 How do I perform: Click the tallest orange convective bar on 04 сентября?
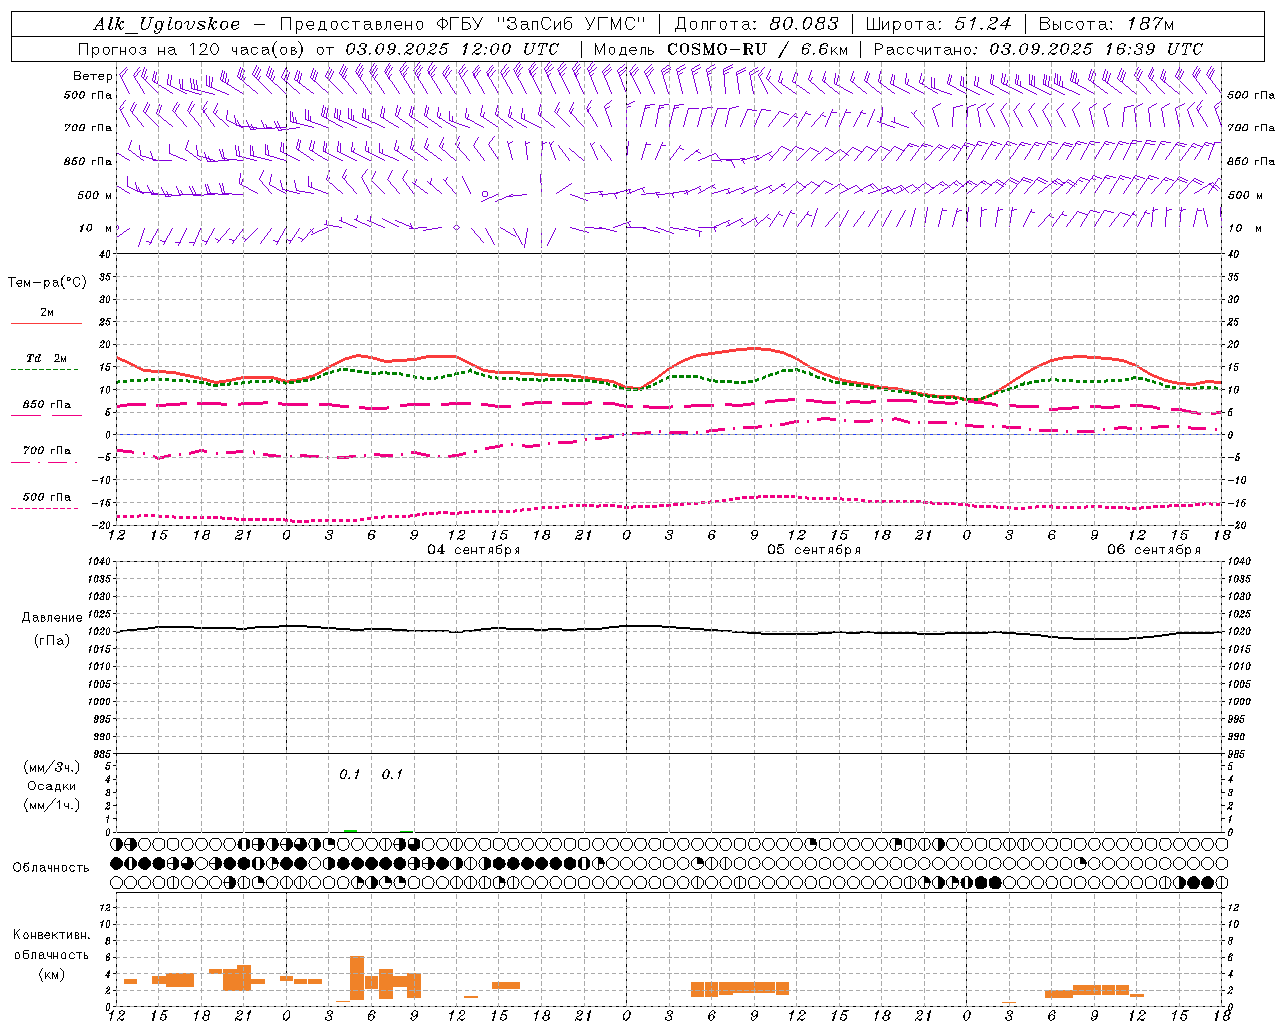(357, 978)
